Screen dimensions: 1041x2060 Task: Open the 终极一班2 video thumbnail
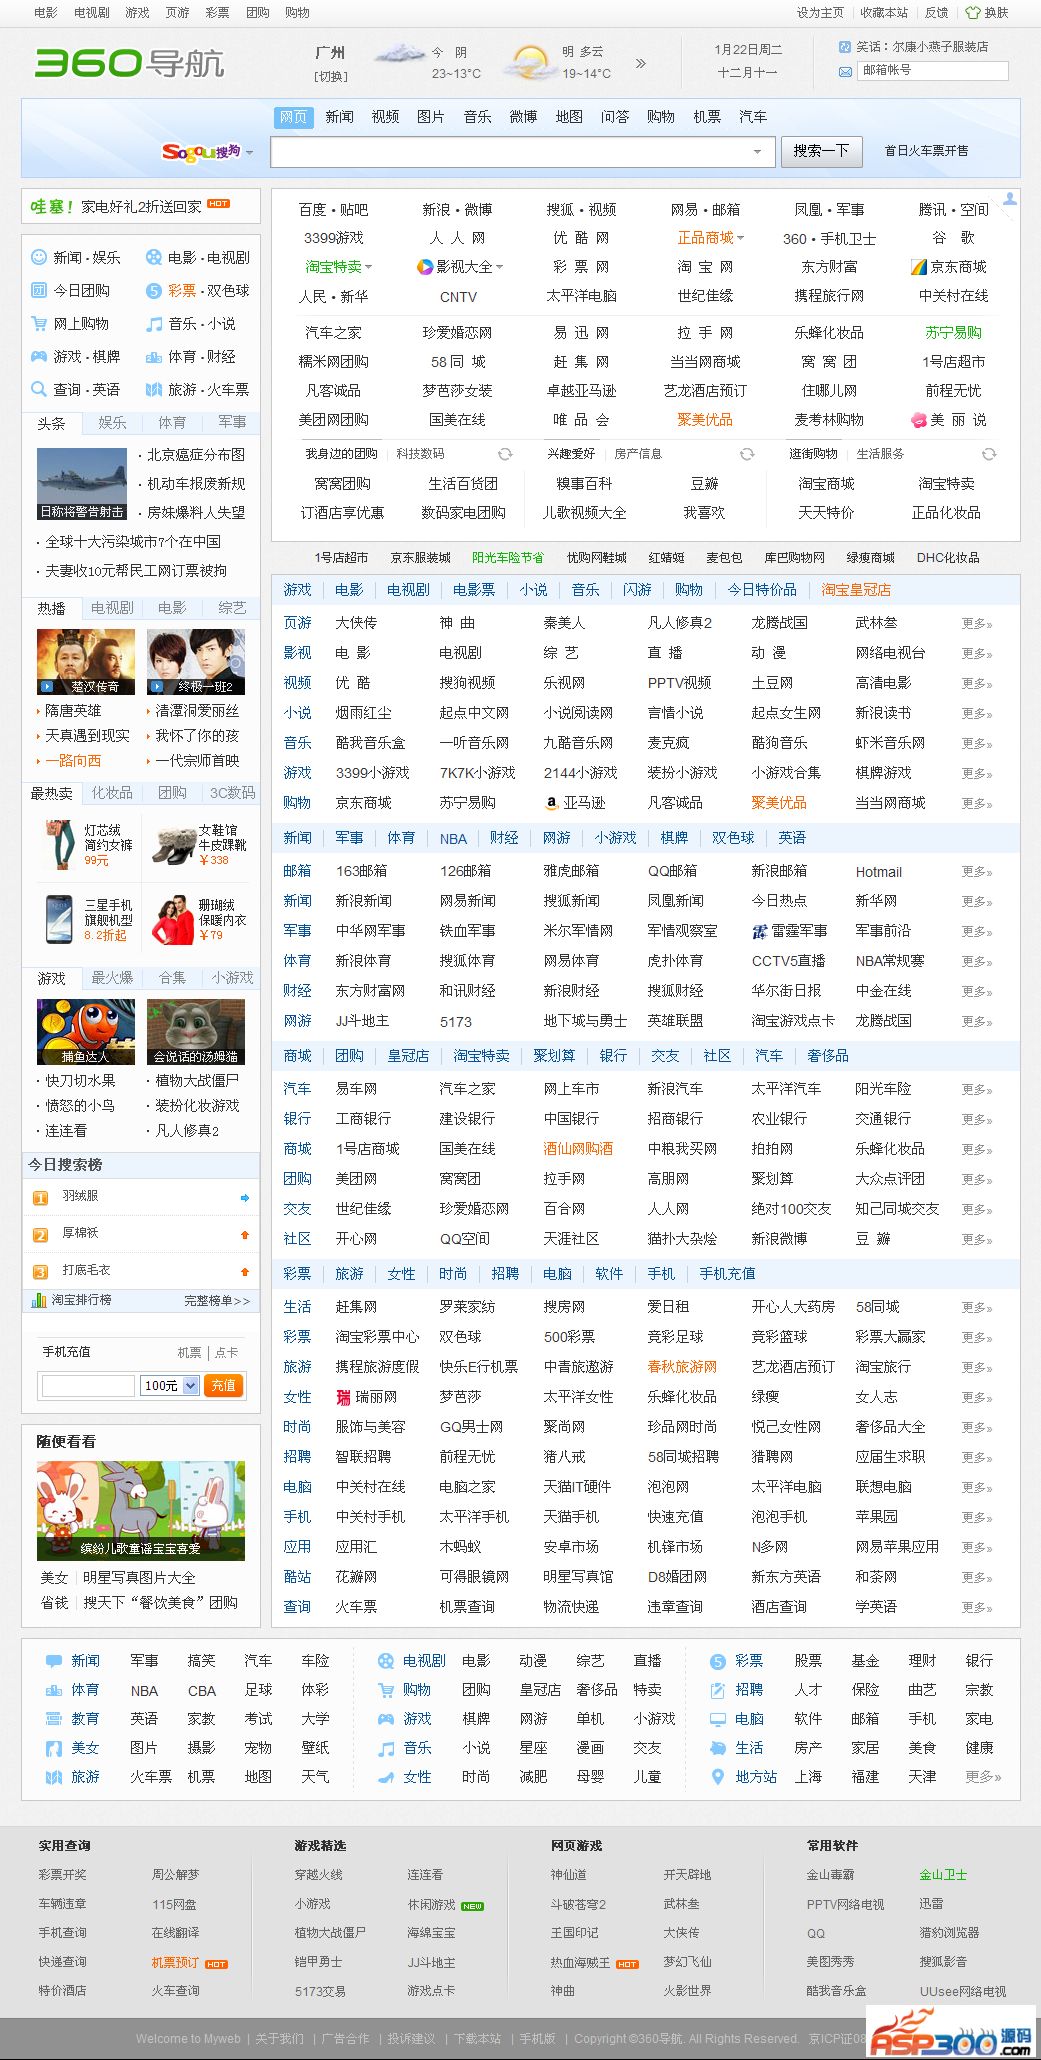click(196, 662)
